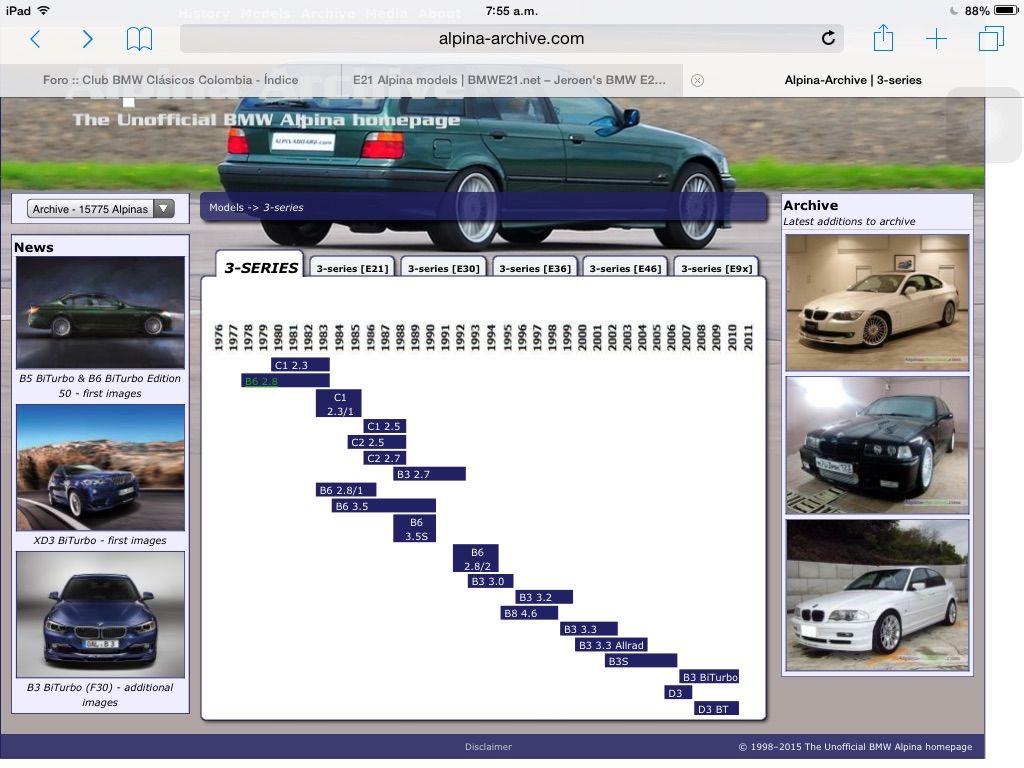Open the B6 2.8/2 model bar
Image resolution: width=1024 pixels, height=768 pixels.
(475, 558)
